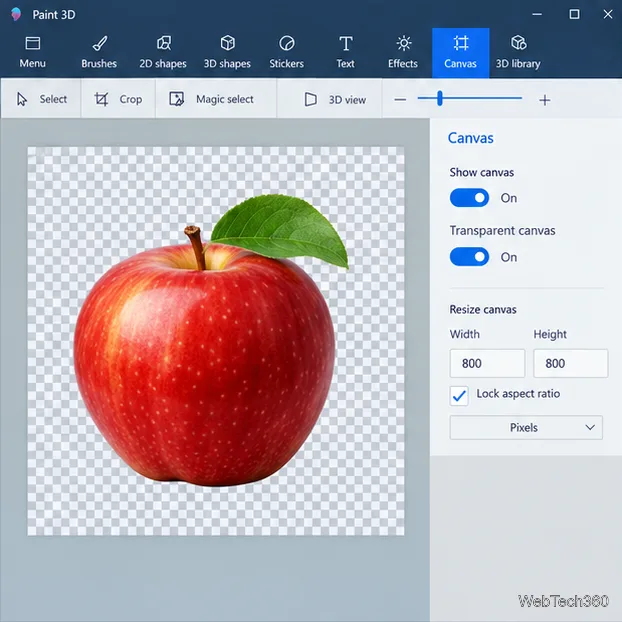Open the 2D shapes tools

click(x=163, y=52)
